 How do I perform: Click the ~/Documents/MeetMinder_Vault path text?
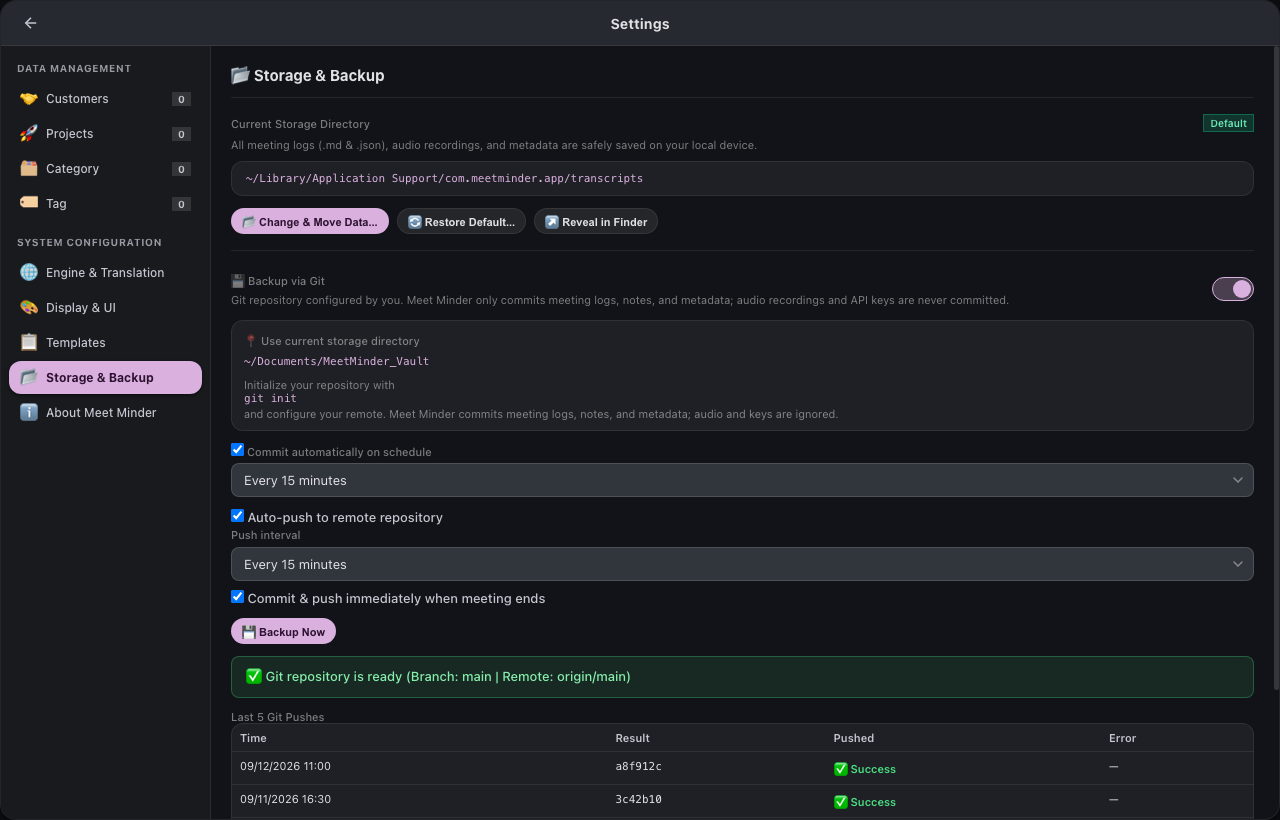pos(336,361)
